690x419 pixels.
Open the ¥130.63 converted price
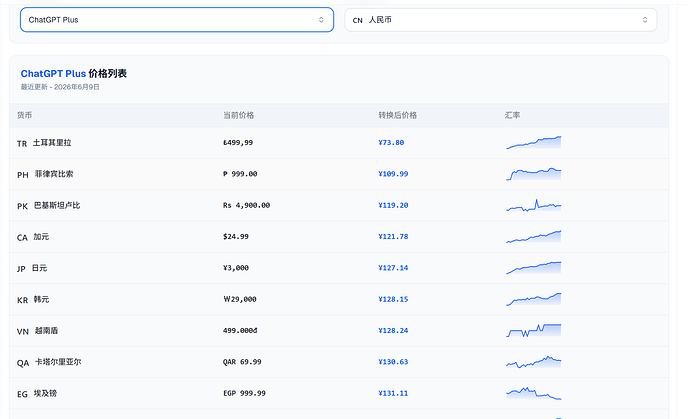click(x=393, y=362)
